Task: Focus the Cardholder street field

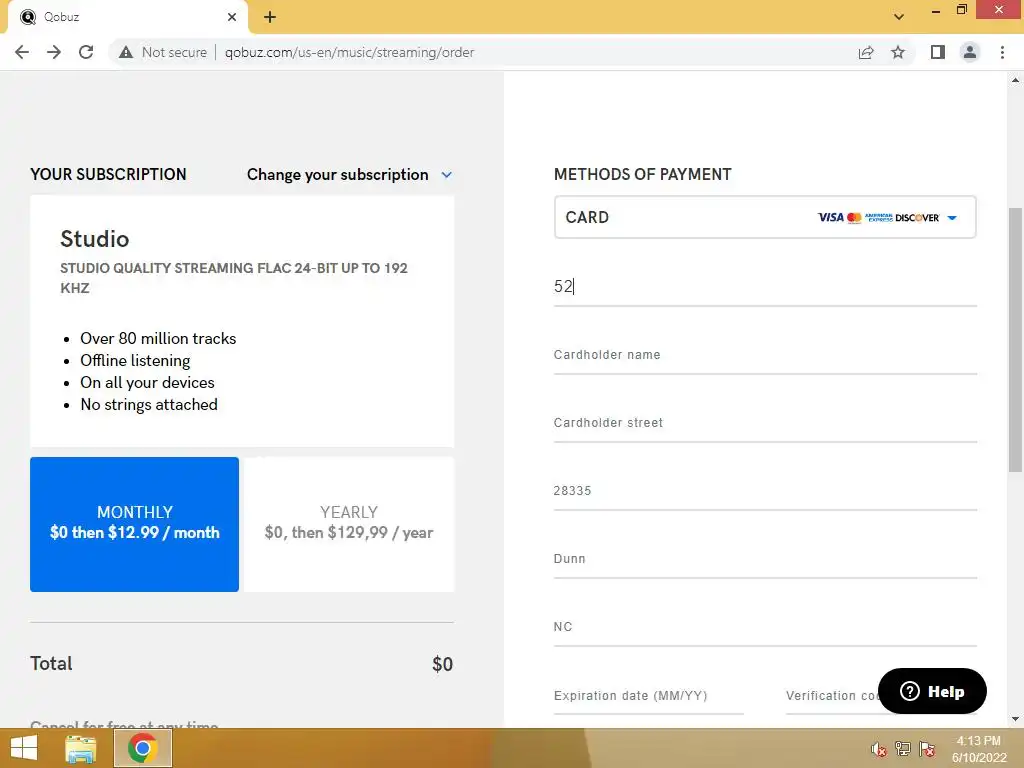Action: click(765, 423)
